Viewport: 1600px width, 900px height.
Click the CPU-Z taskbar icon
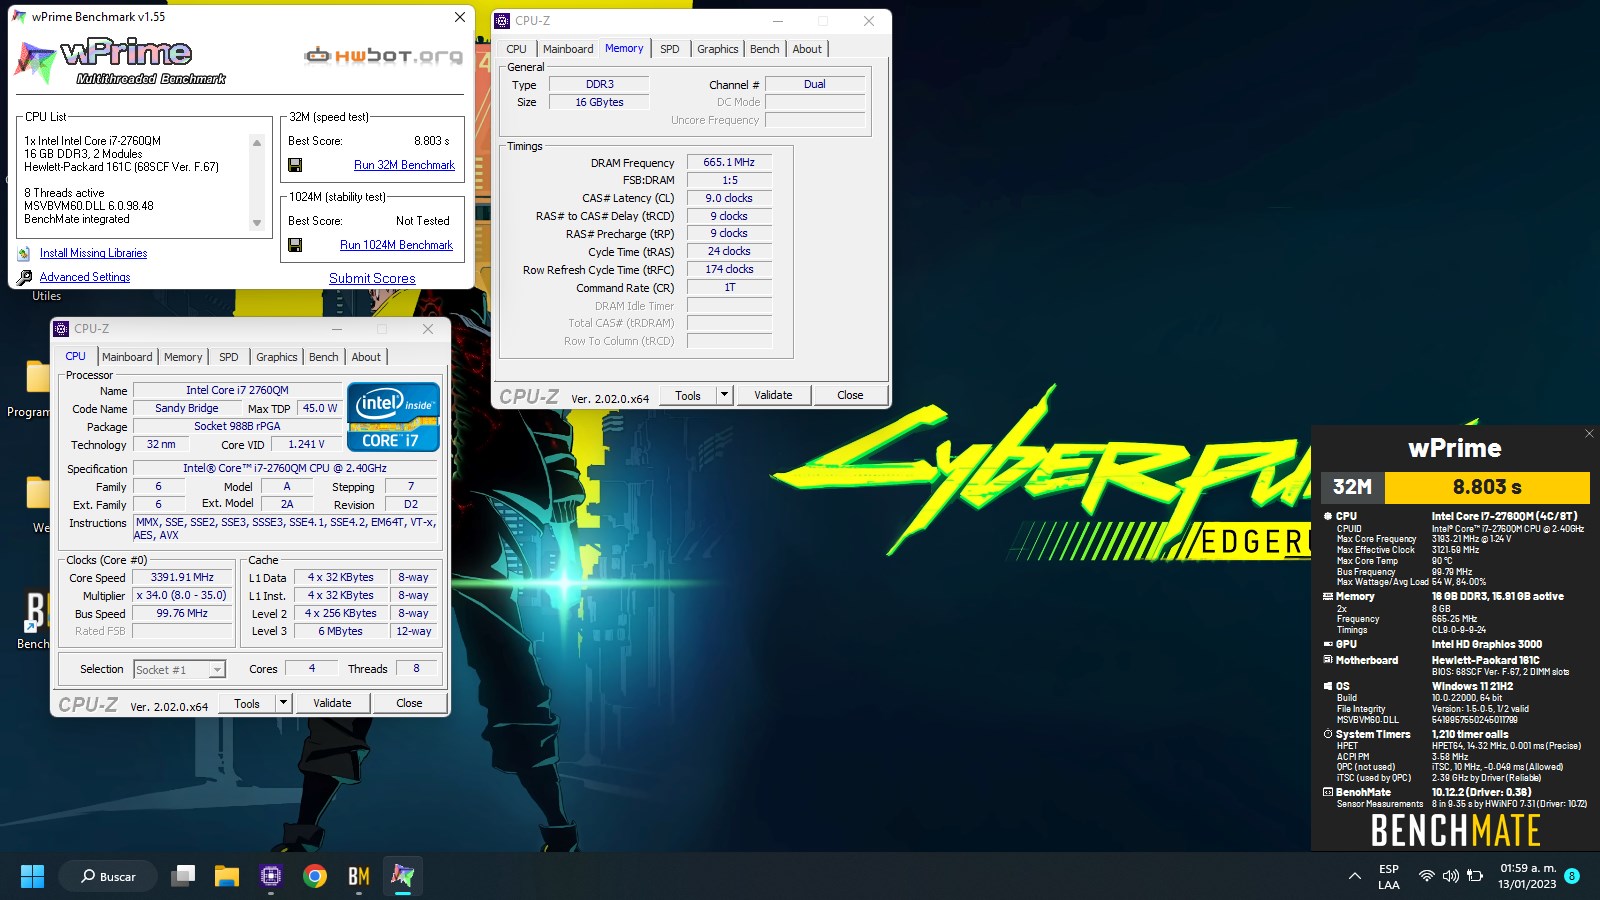coord(271,876)
